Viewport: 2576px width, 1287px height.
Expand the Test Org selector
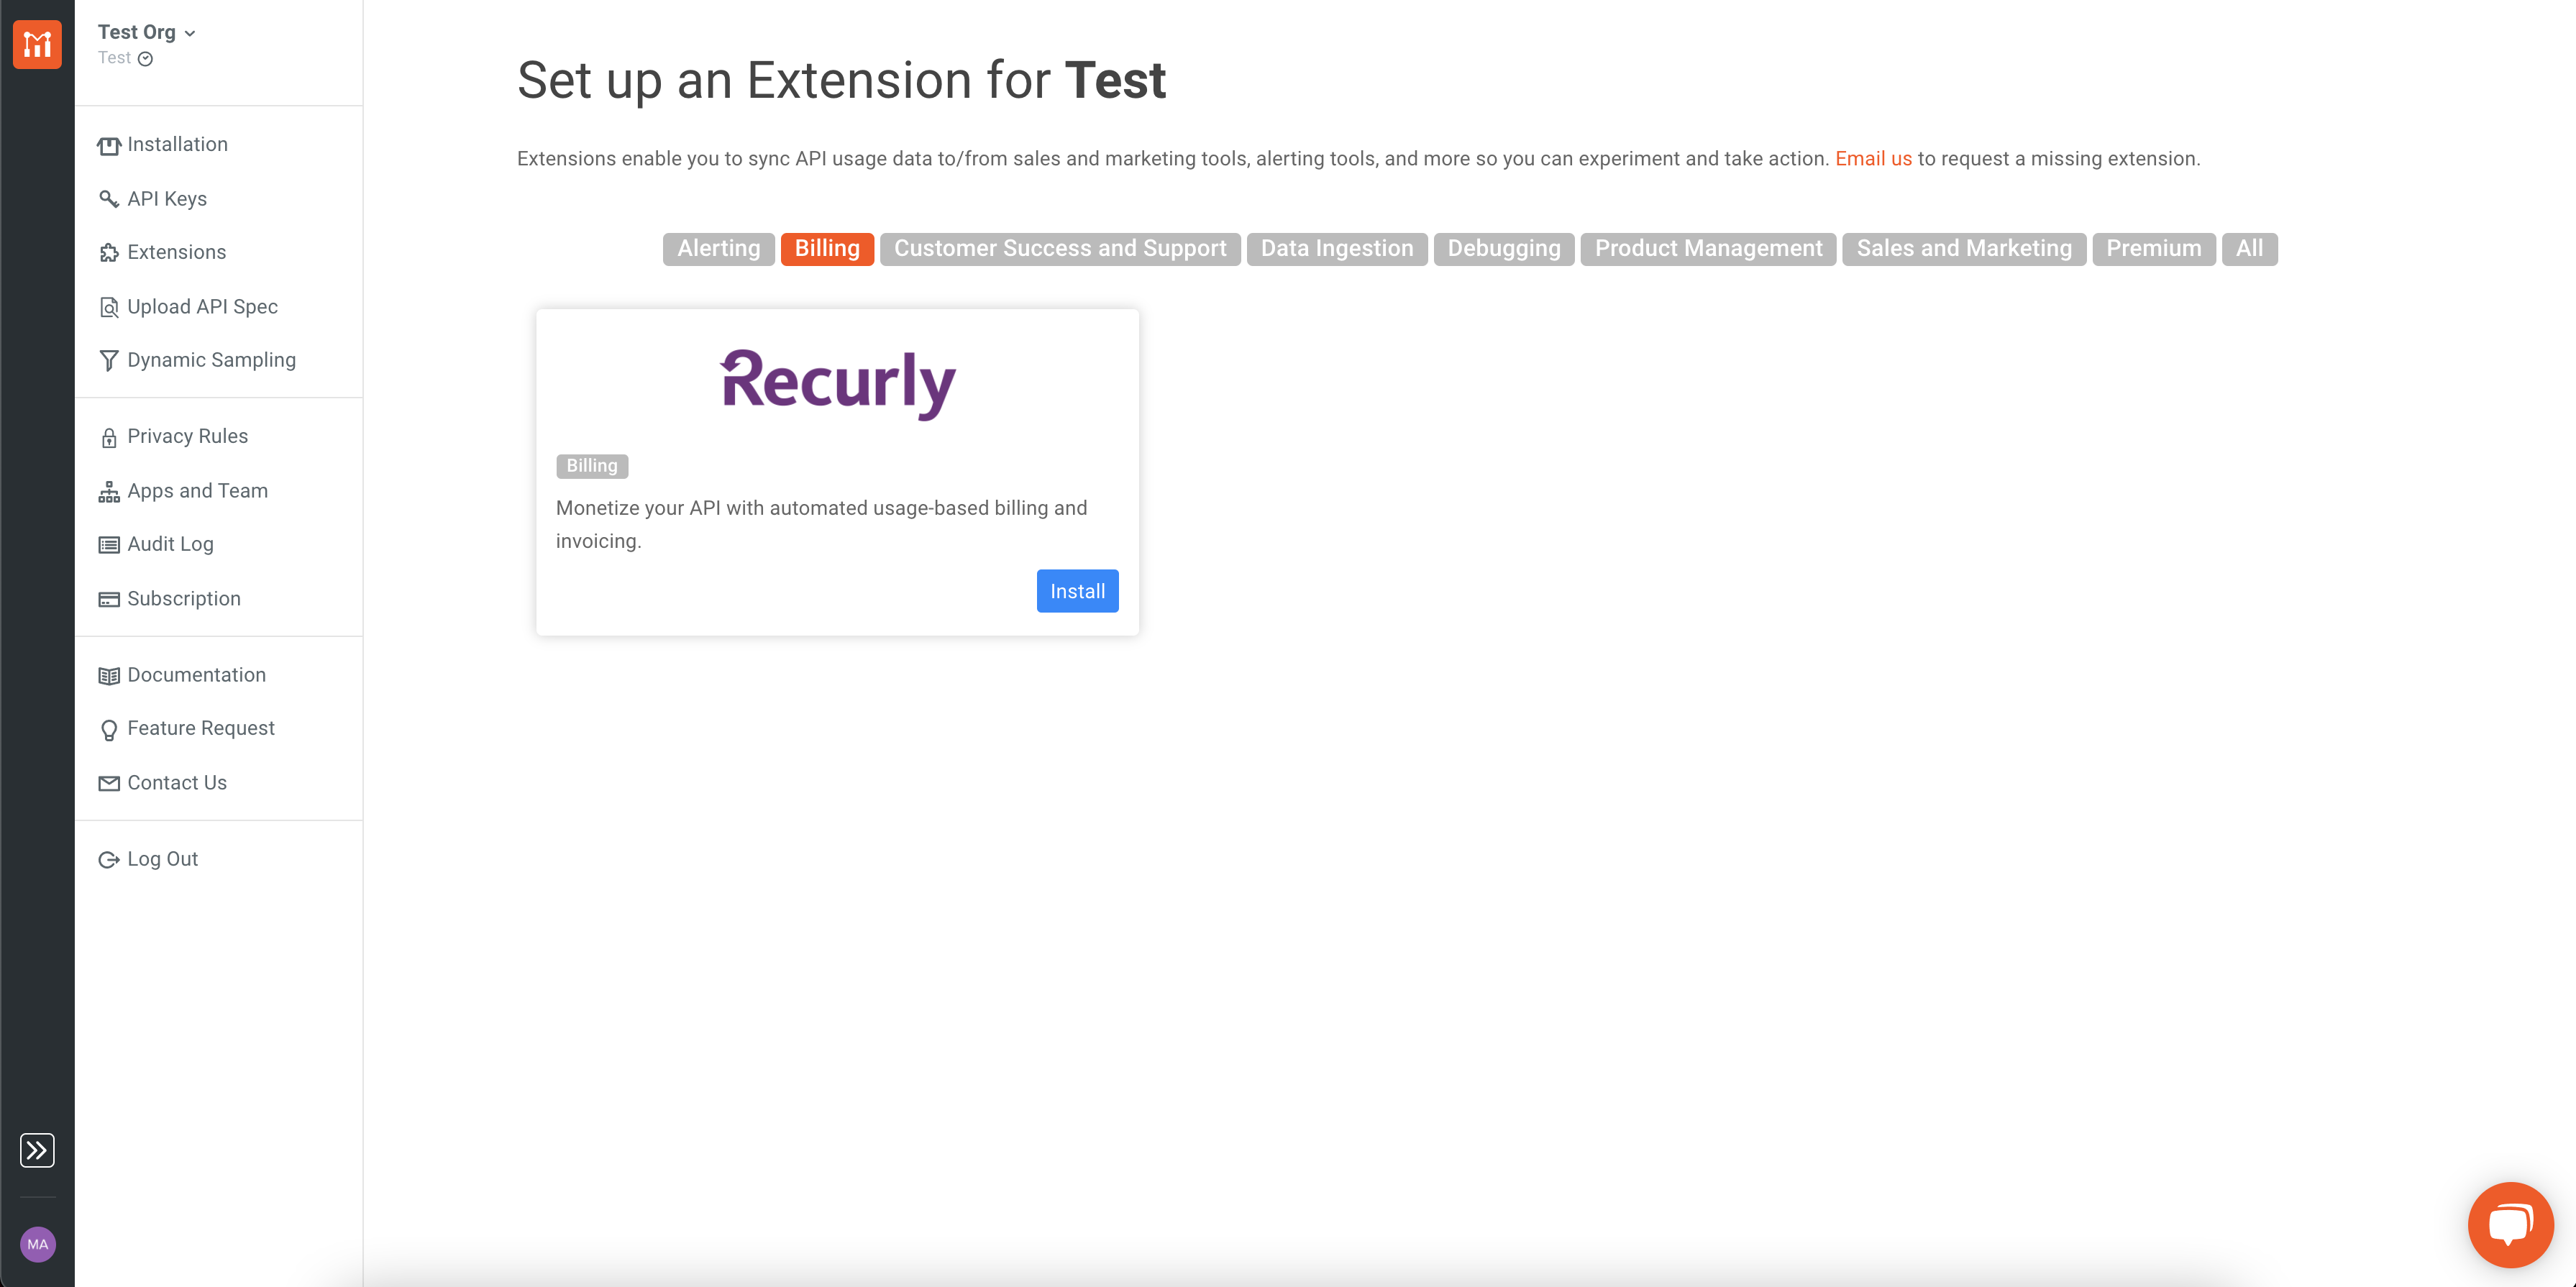[147, 31]
